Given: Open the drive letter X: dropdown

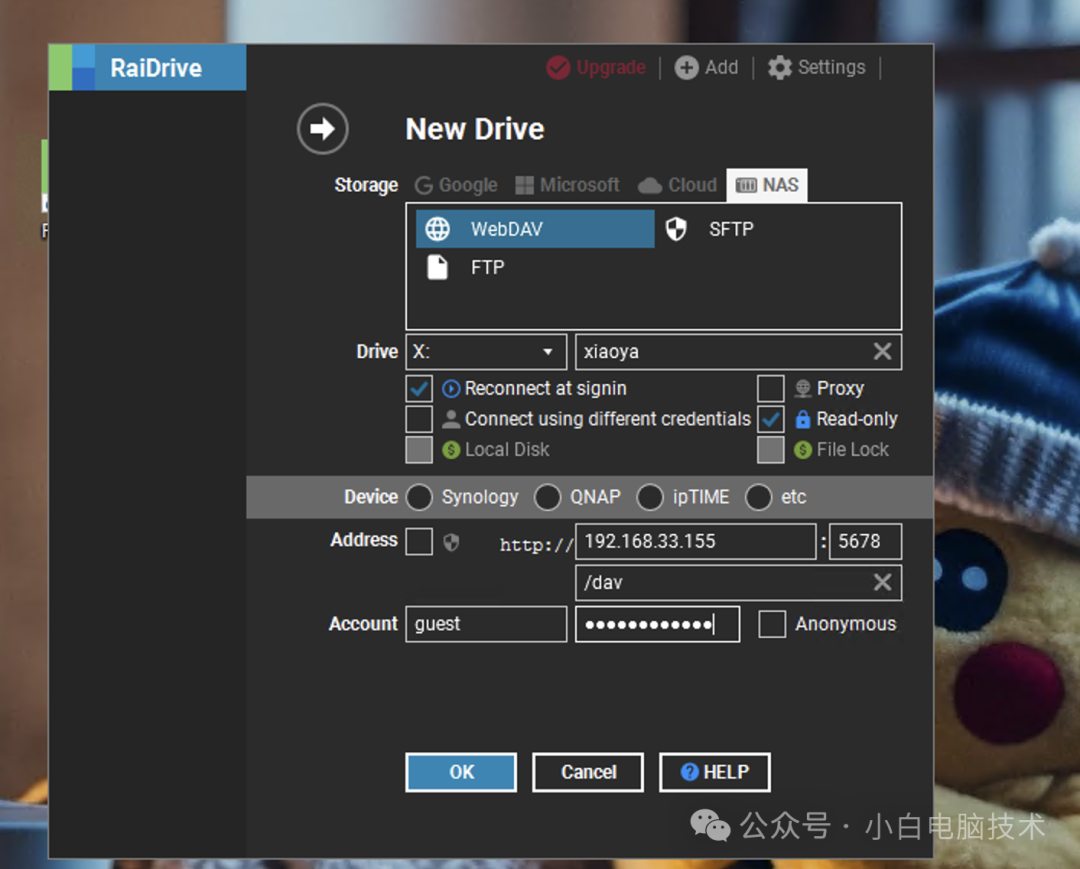Looking at the screenshot, I should (x=486, y=352).
